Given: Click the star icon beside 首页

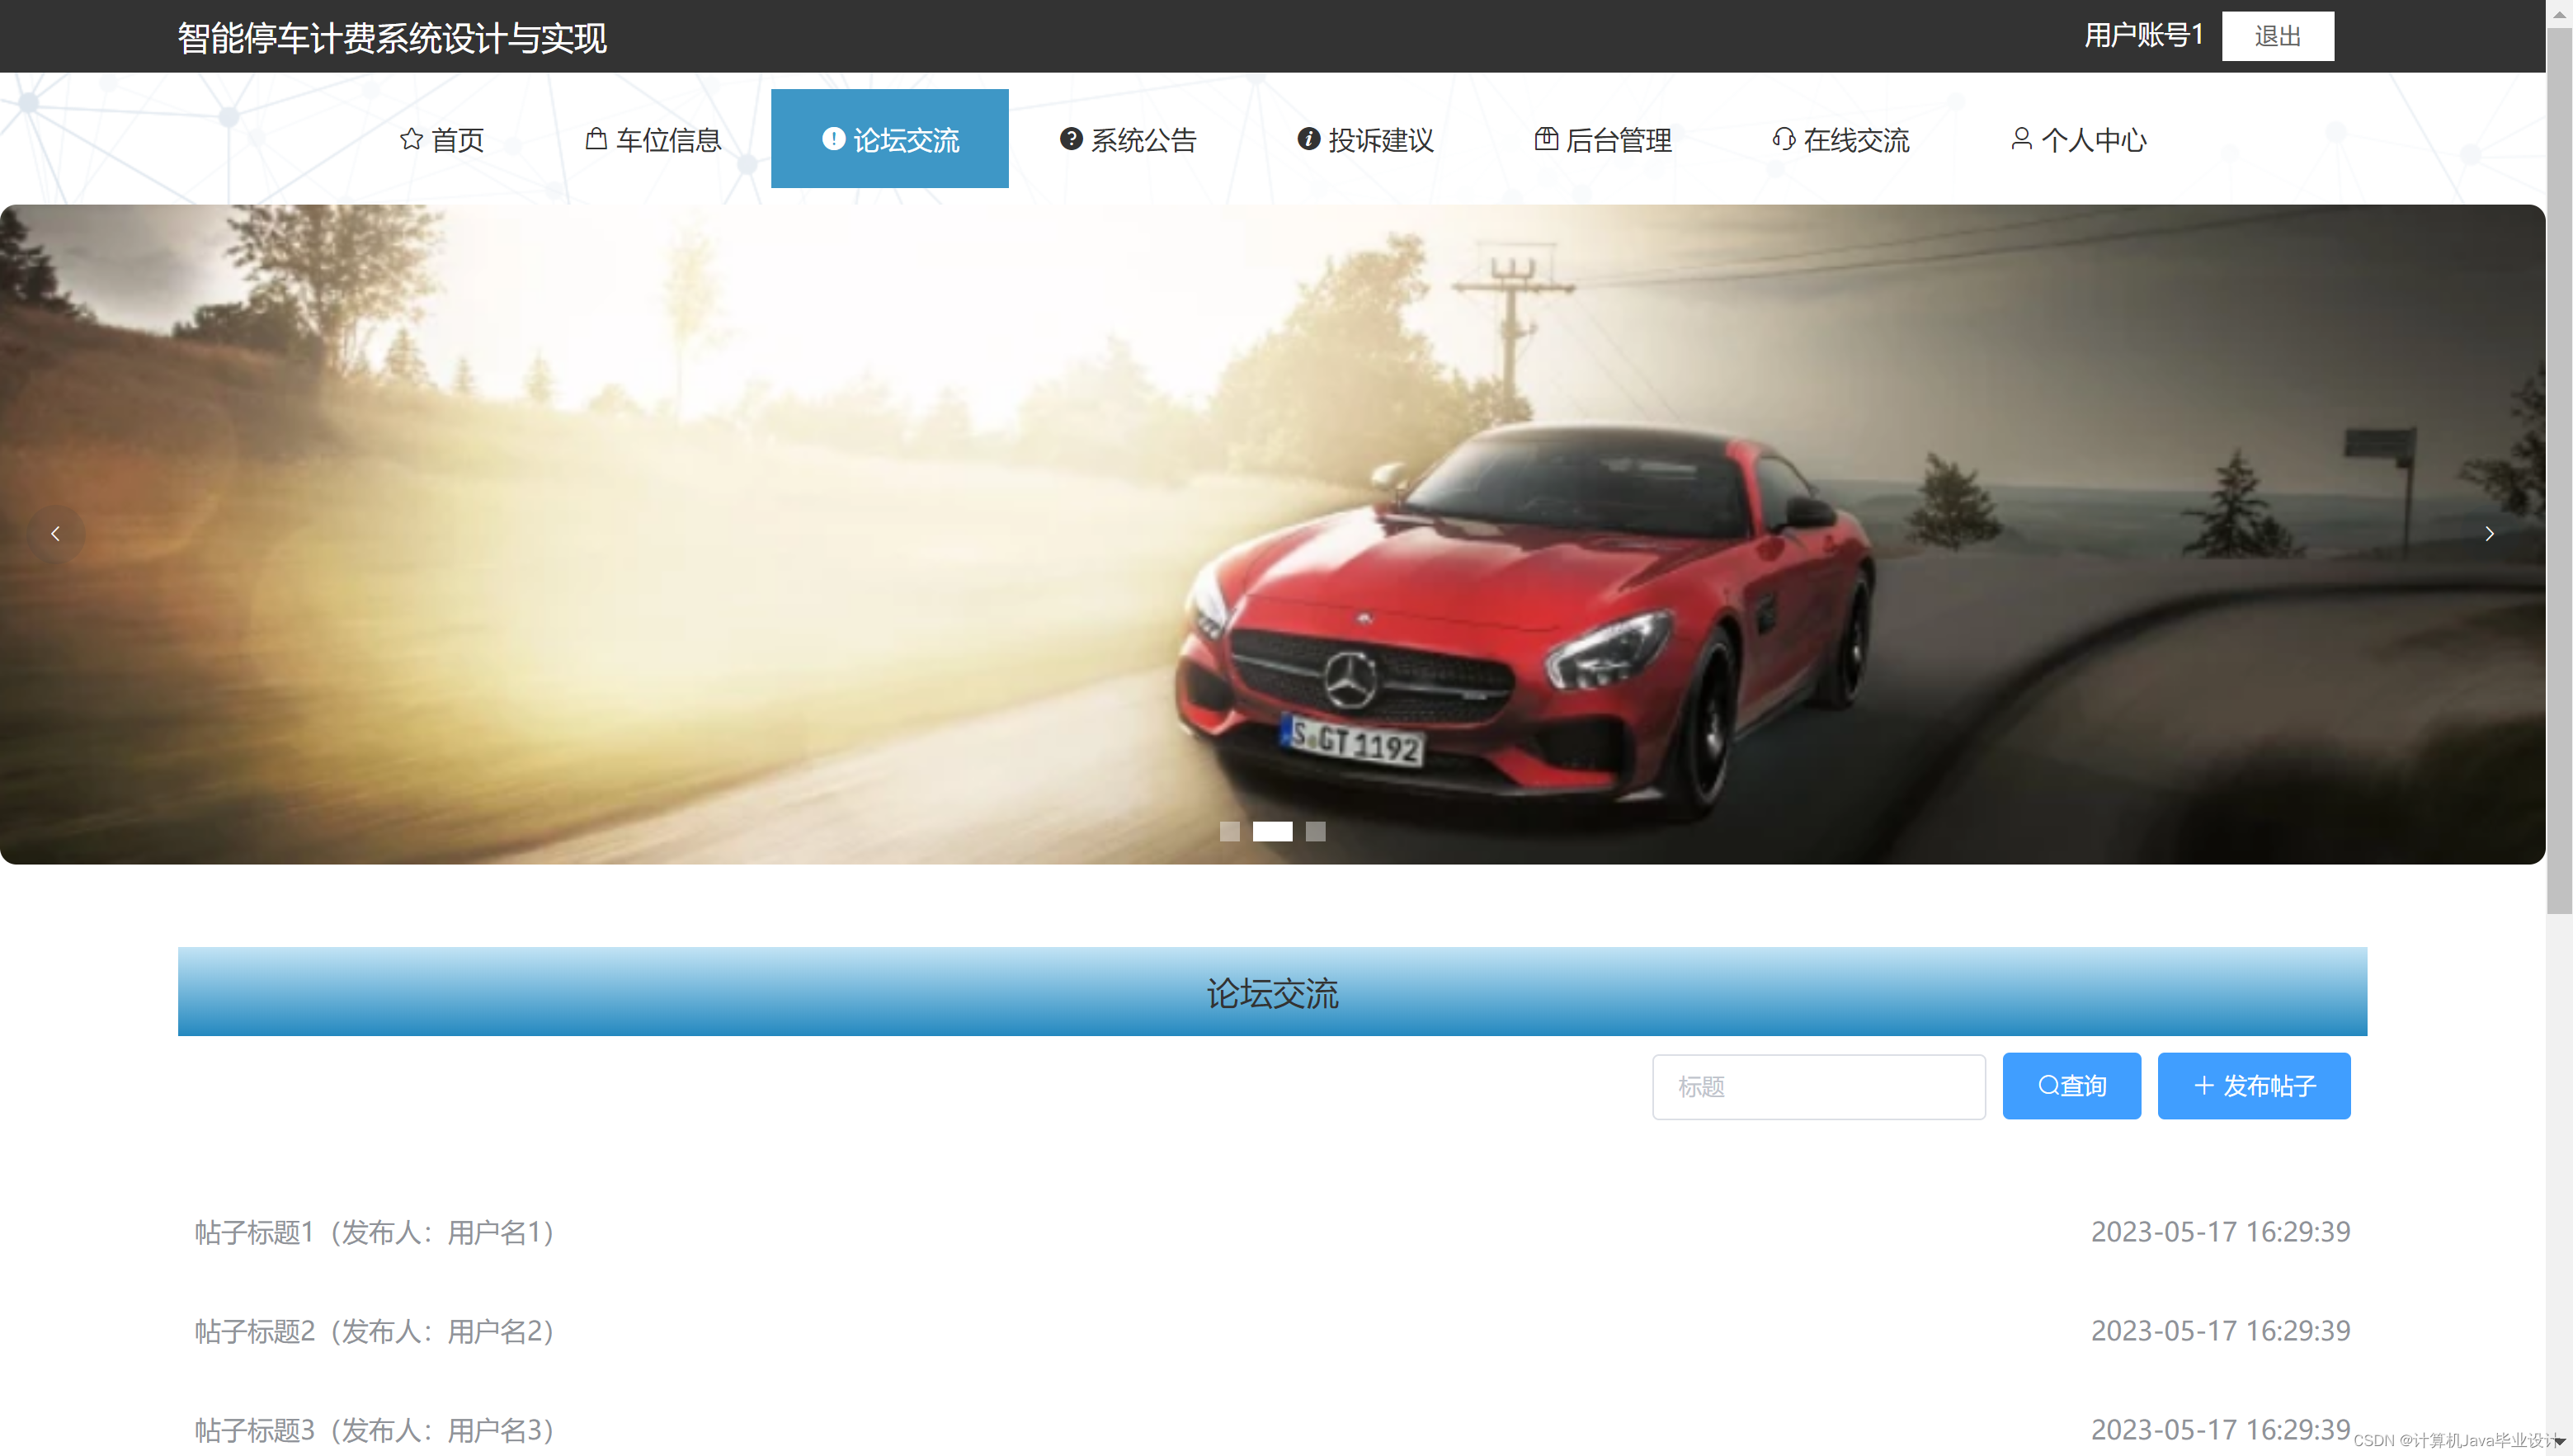Looking at the screenshot, I should (x=411, y=139).
